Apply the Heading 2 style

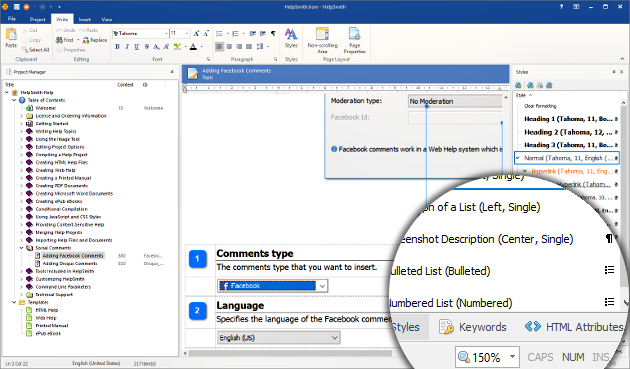[x=568, y=132]
